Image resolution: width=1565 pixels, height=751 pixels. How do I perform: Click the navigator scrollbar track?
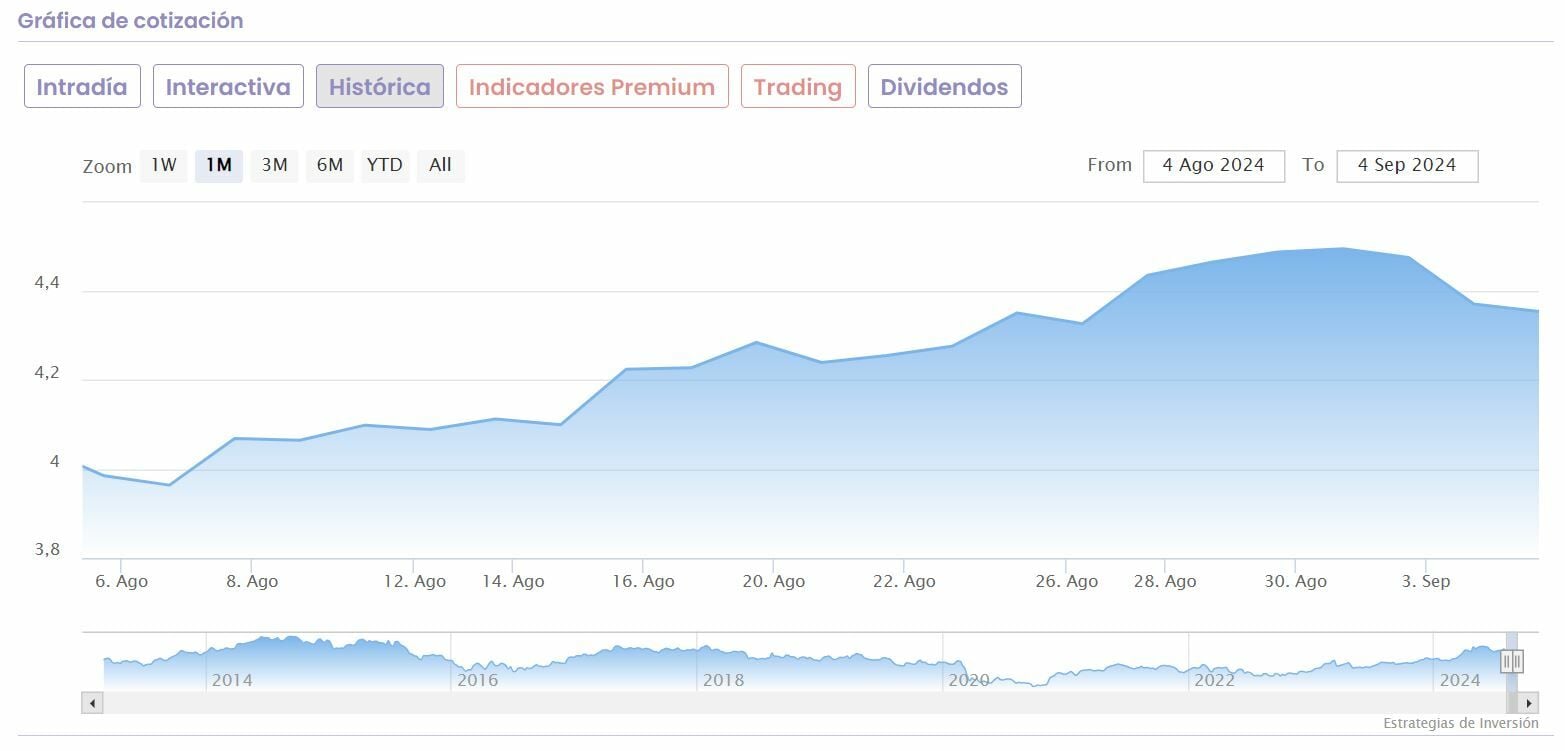click(x=800, y=703)
